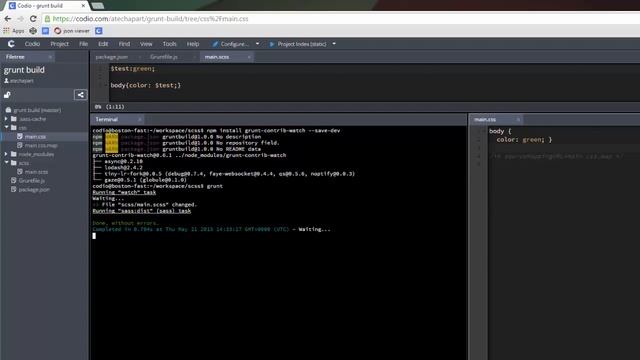
Task: Open the File menu
Action: click(x=83, y=44)
